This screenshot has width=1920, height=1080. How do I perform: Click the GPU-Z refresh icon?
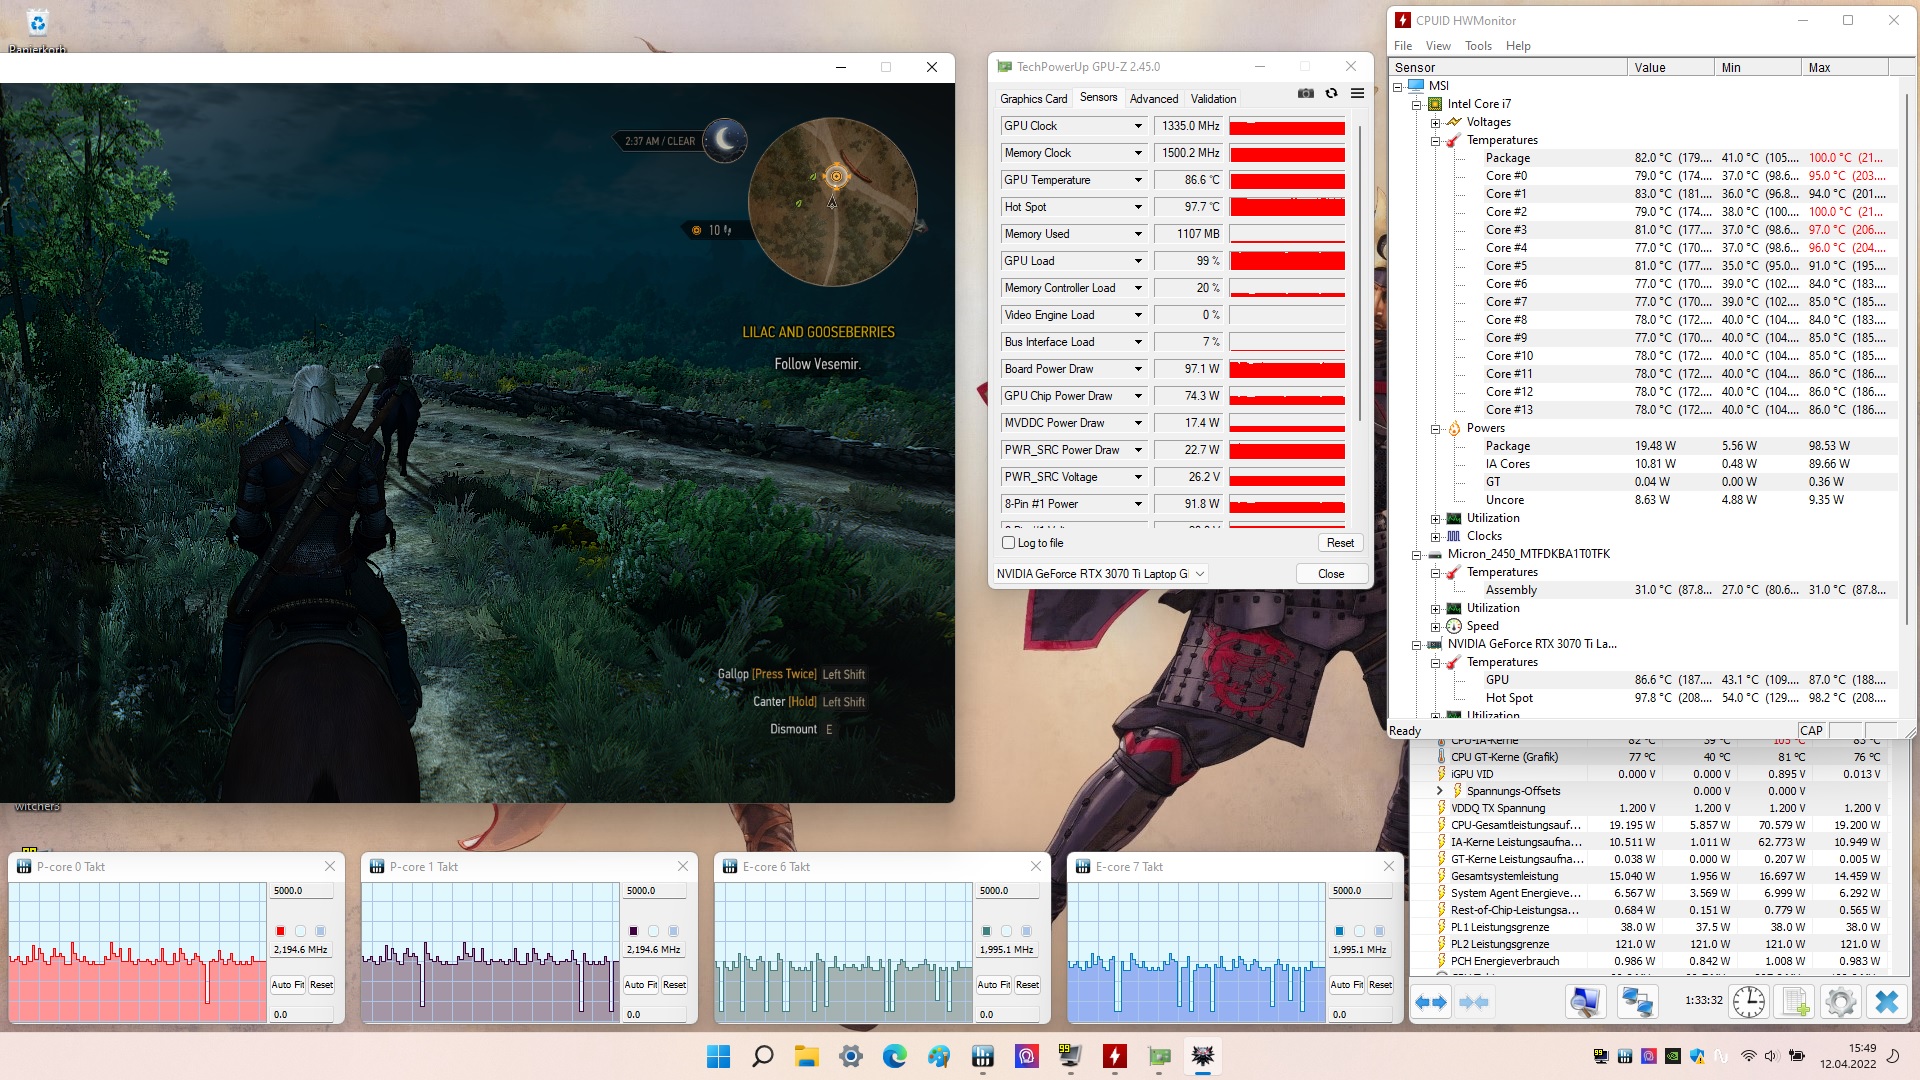[x=1331, y=94]
